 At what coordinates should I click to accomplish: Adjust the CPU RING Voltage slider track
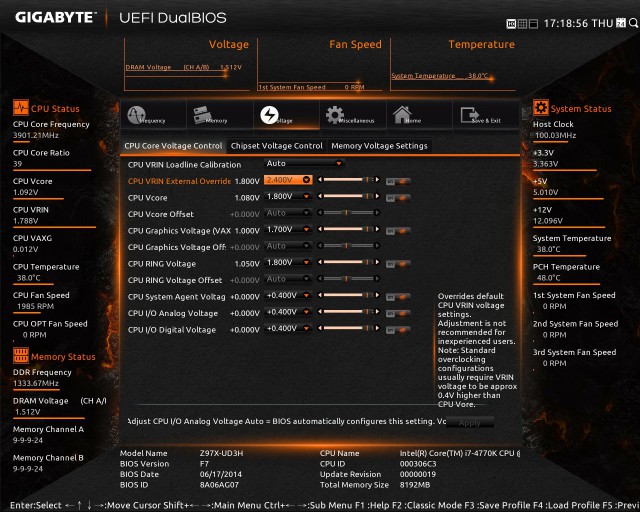pos(349,262)
